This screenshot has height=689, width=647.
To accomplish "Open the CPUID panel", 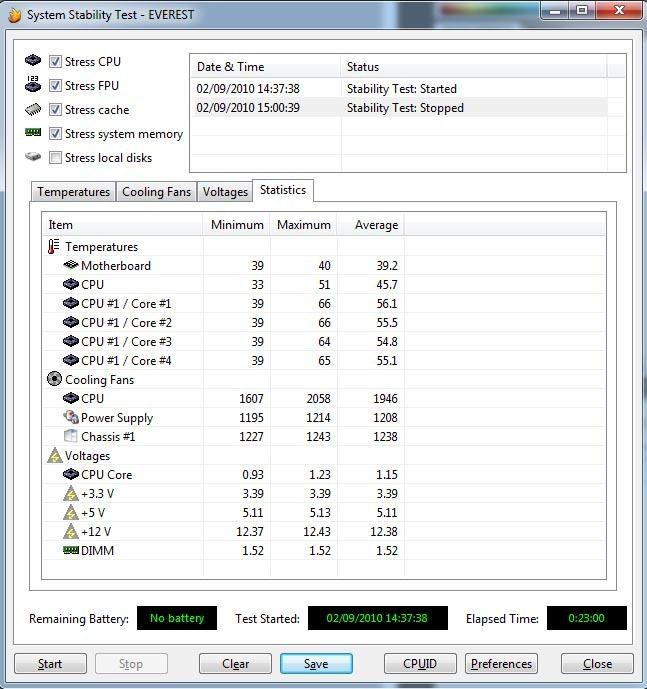I will coord(420,664).
